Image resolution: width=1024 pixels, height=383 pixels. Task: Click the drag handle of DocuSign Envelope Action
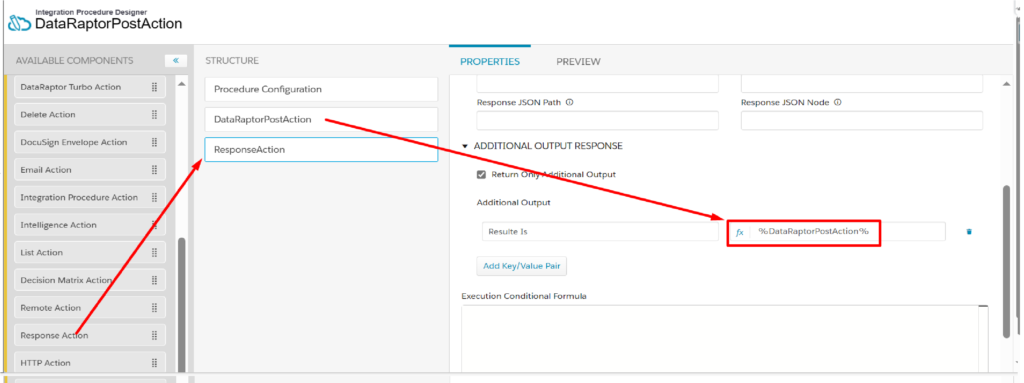click(155, 142)
